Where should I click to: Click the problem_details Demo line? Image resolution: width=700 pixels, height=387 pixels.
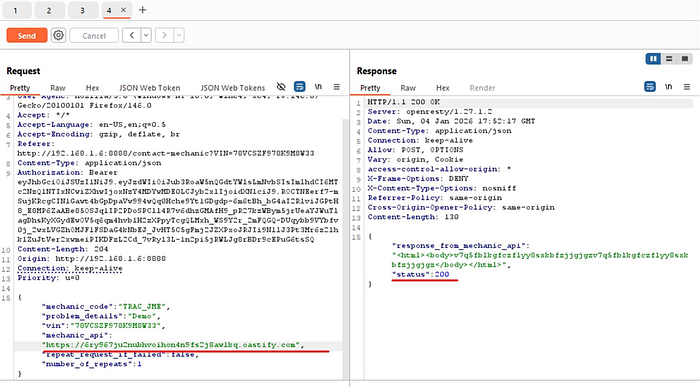point(101,316)
